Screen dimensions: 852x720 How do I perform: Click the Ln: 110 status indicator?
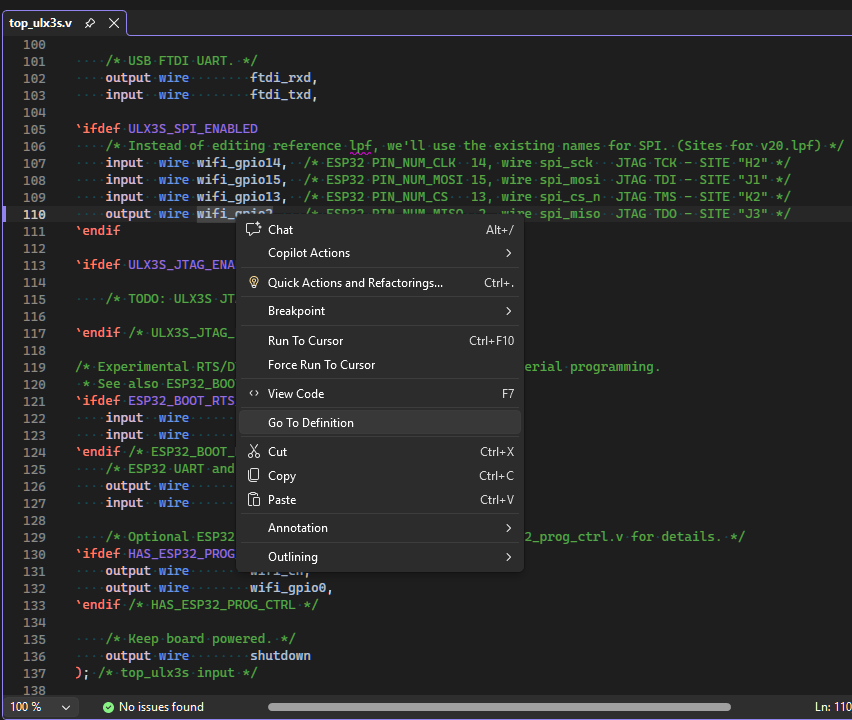(832, 707)
